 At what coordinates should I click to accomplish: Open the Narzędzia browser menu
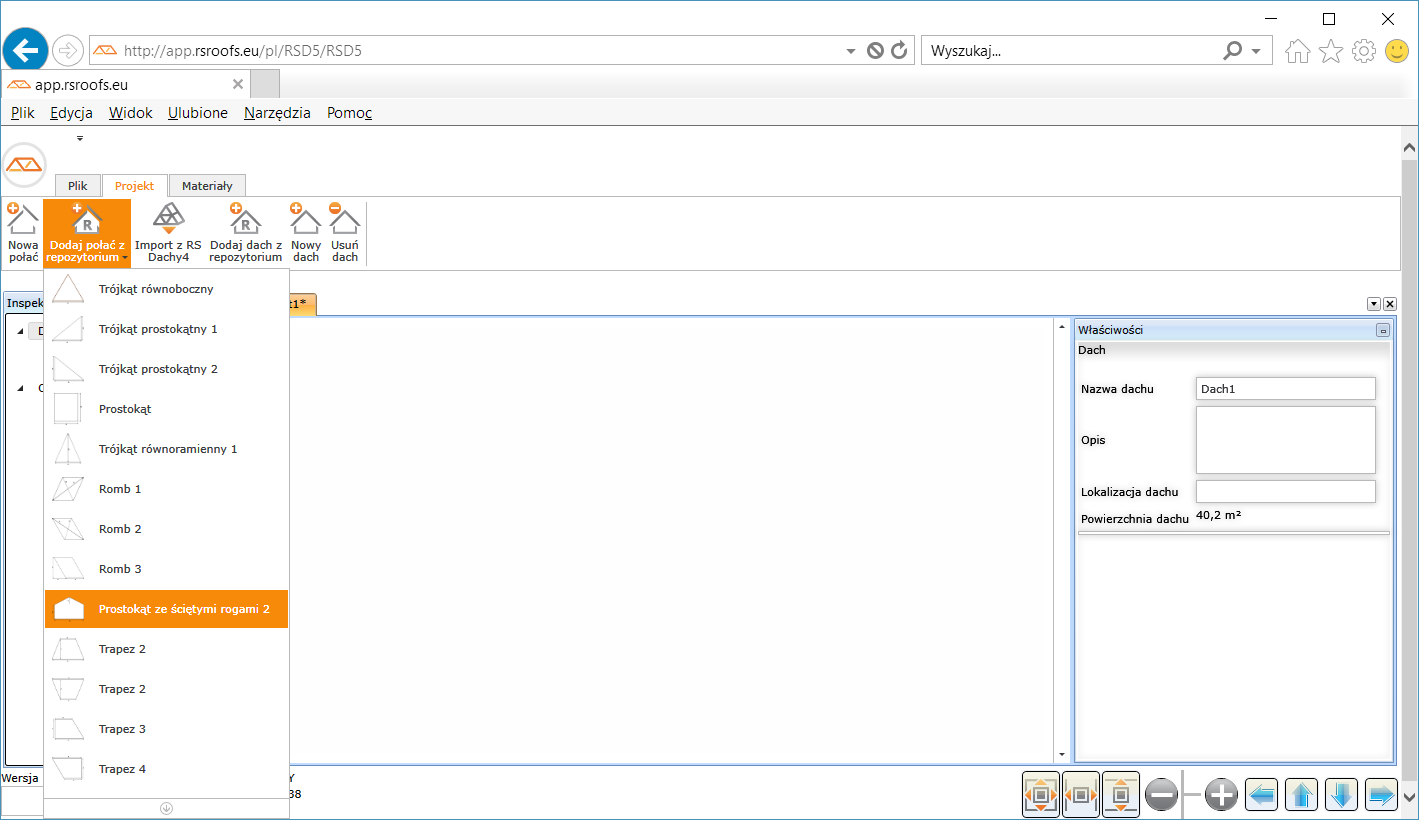point(277,113)
